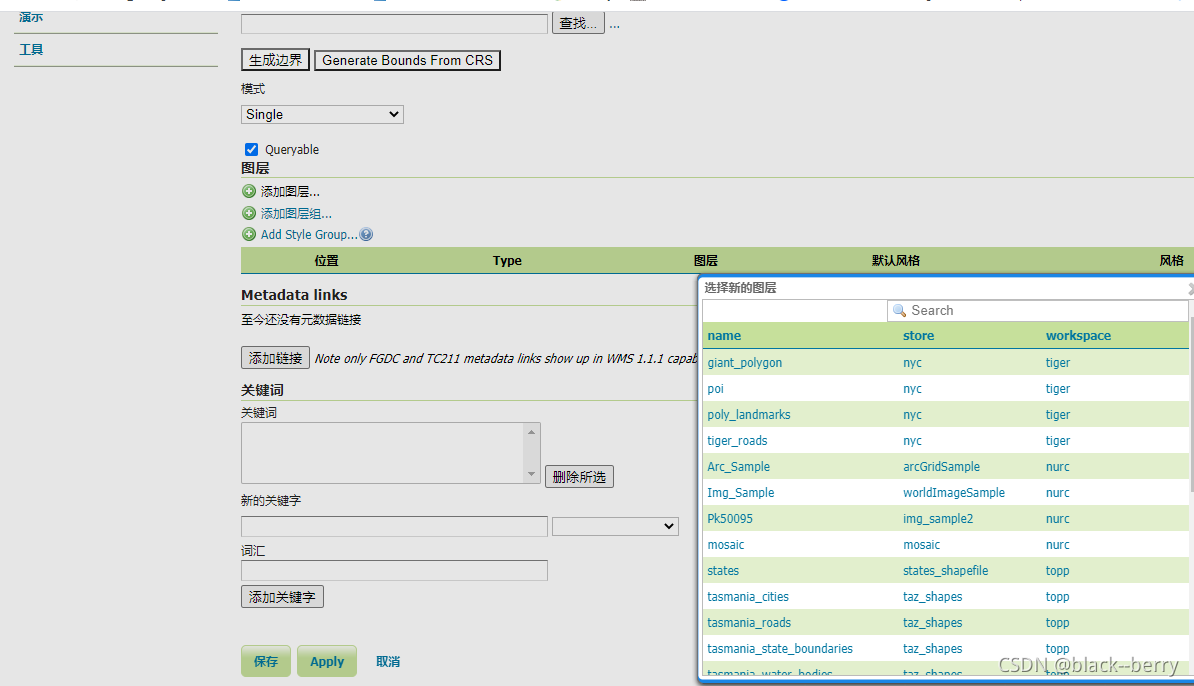Click the states_shapefile store cell

[945, 571]
